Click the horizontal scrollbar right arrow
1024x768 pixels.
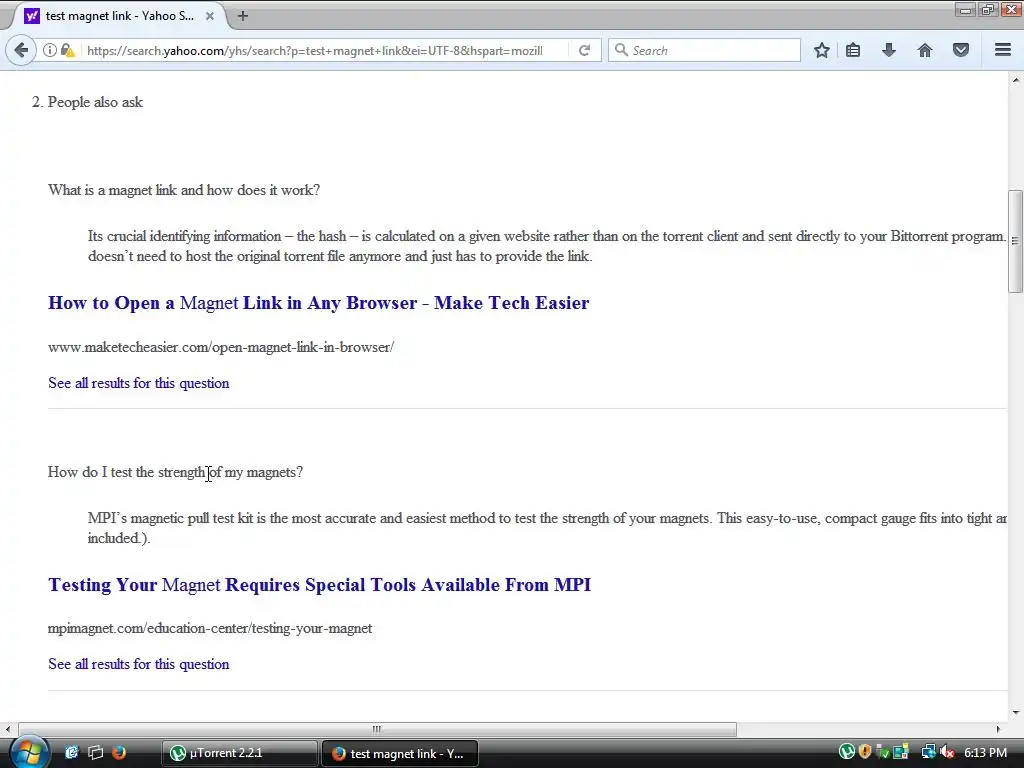(998, 729)
